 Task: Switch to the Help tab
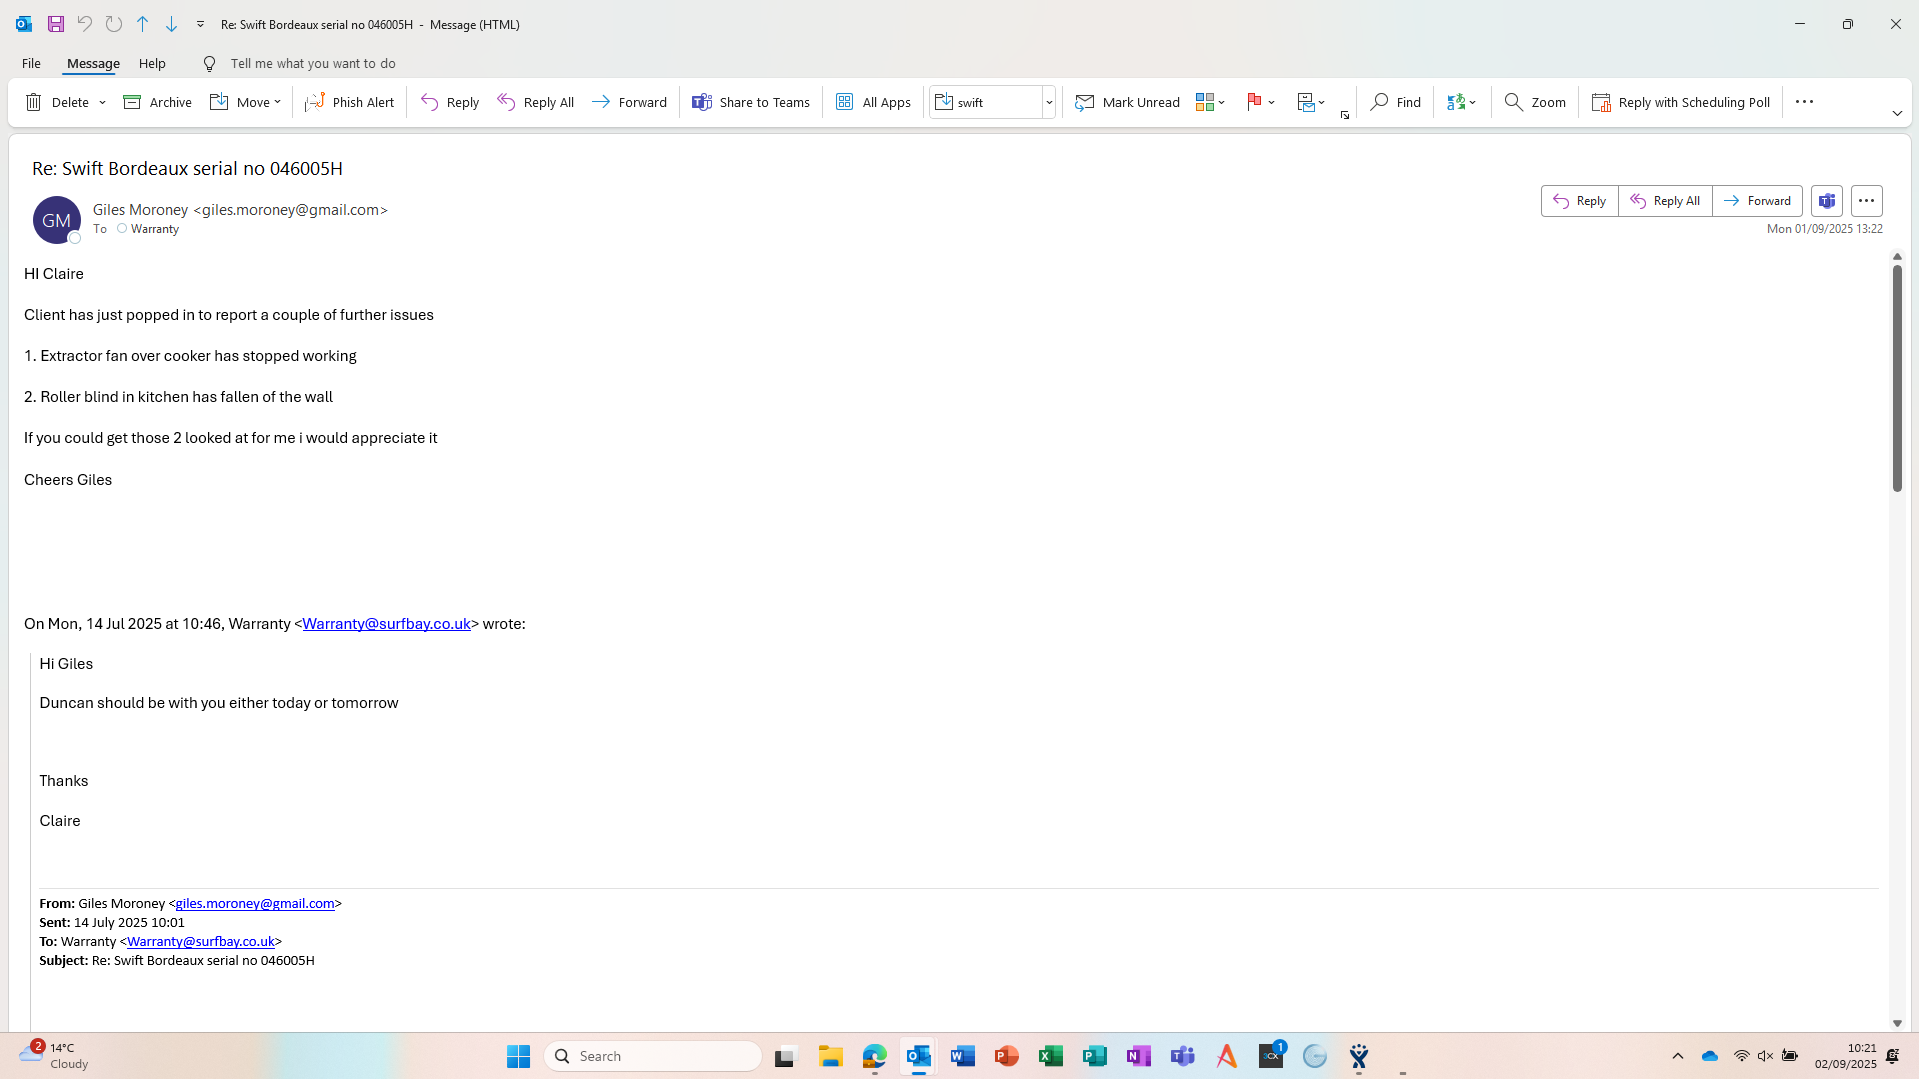(x=152, y=63)
